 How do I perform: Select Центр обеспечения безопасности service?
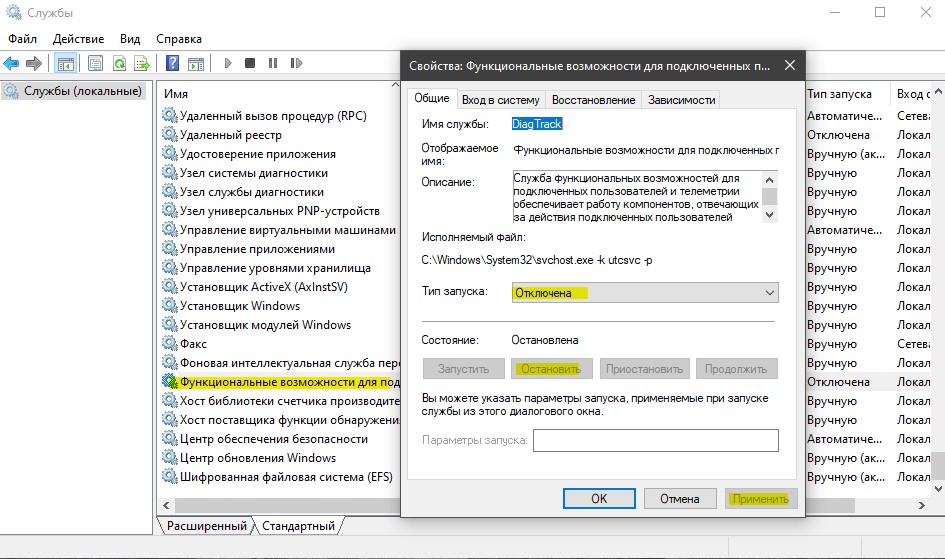pos(274,439)
